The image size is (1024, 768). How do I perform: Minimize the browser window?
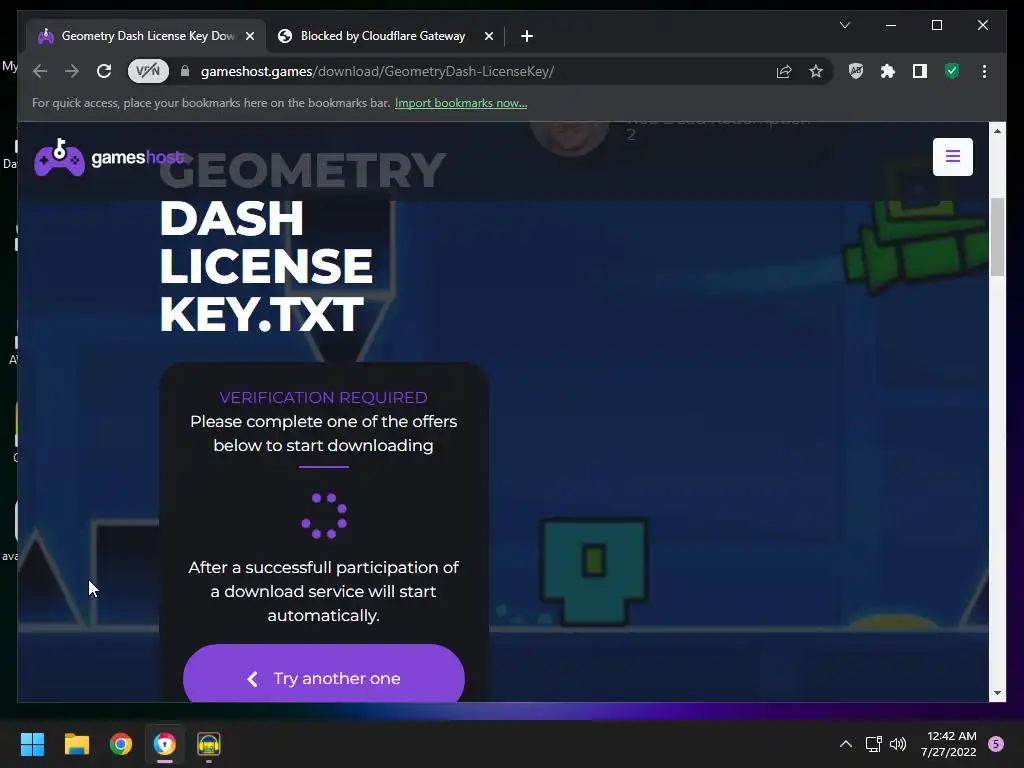click(891, 25)
